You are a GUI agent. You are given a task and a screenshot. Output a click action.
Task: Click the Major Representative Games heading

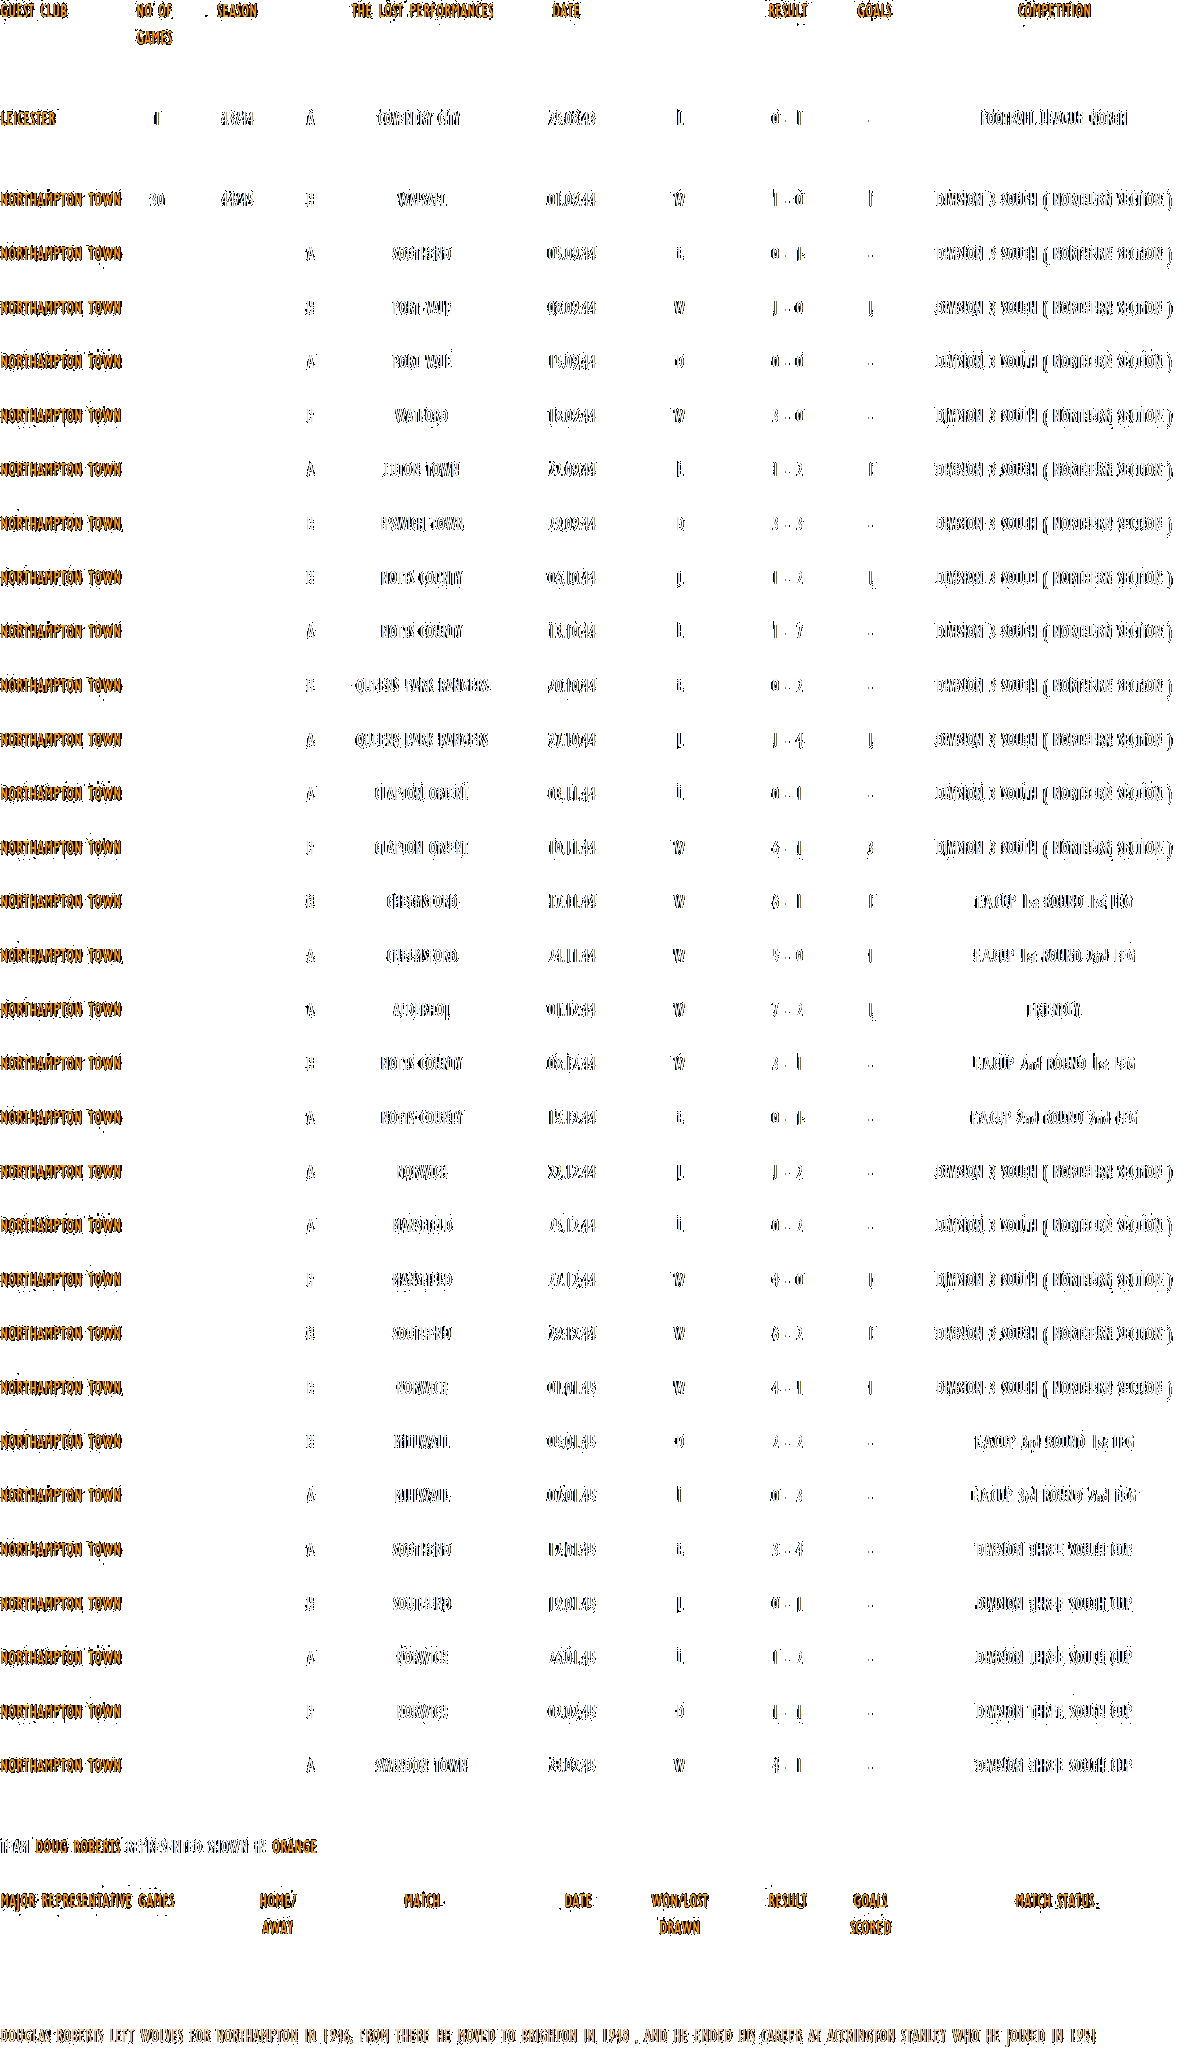[87, 1901]
